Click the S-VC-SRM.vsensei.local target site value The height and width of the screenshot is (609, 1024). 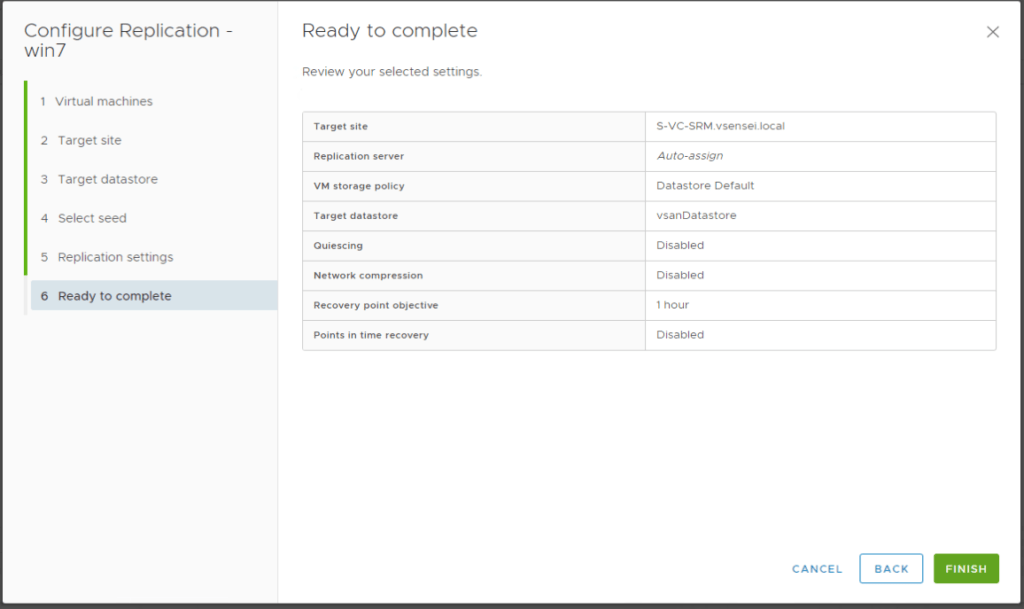[x=720, y=126]
